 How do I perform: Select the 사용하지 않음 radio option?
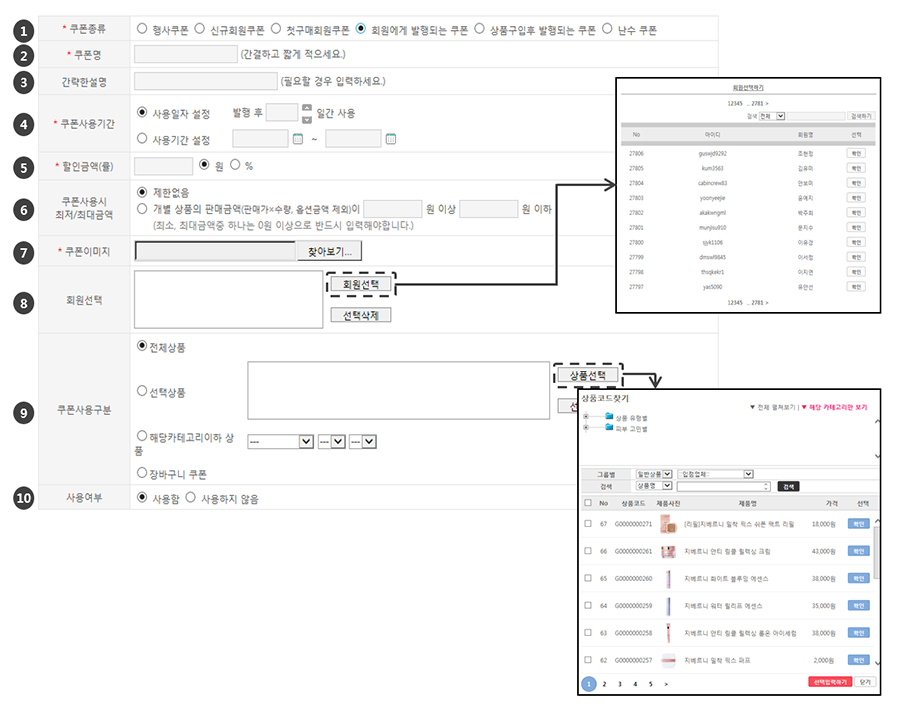point(191,497)
